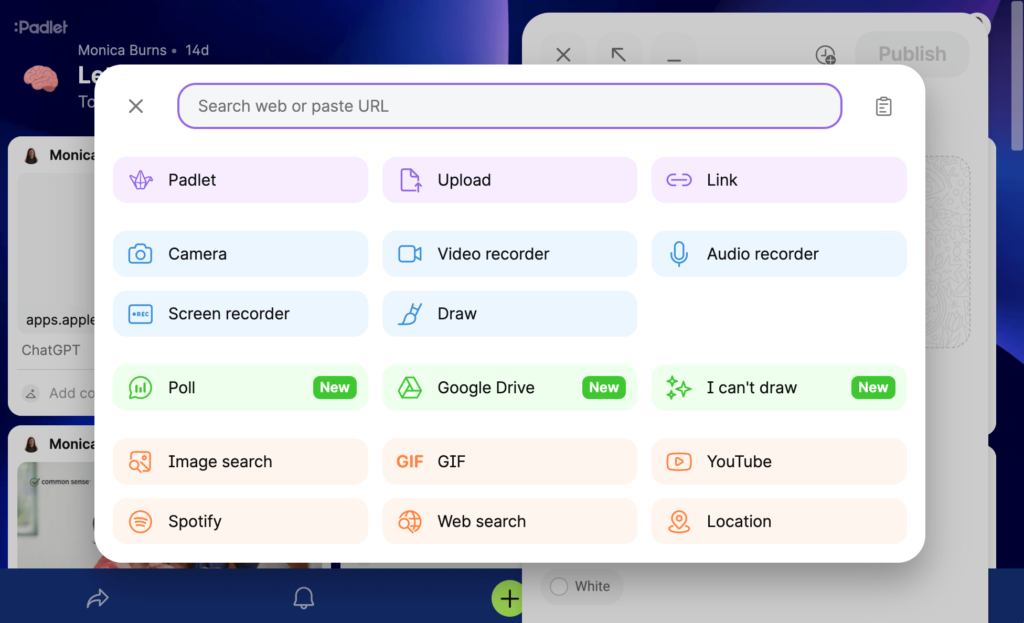Open the YouTube search option
Viewport: 1024px width, 623px height.
pyautogui.click(x=778, y=461)
